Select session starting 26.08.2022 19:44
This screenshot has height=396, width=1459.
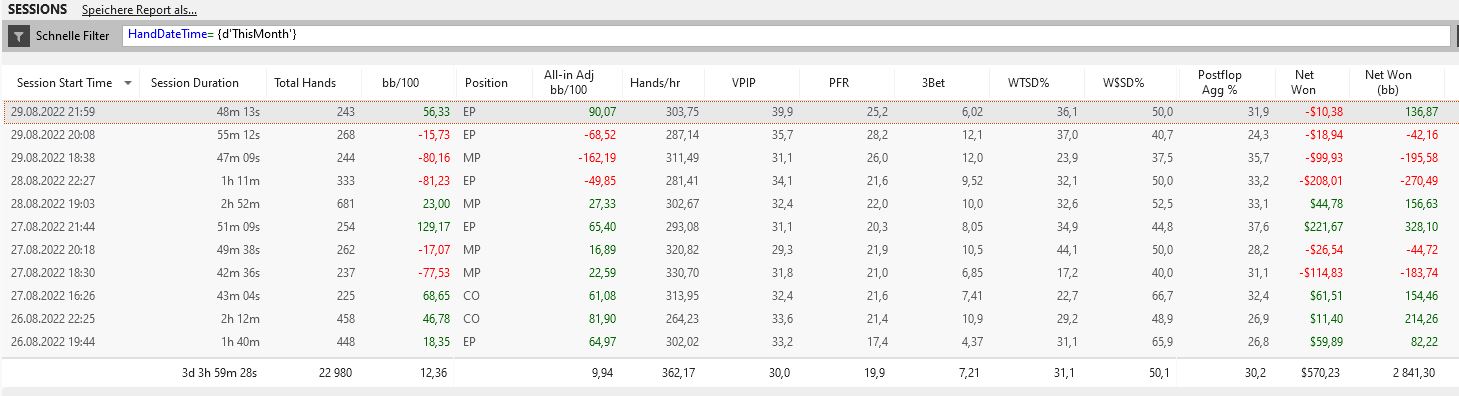[729, 342]
